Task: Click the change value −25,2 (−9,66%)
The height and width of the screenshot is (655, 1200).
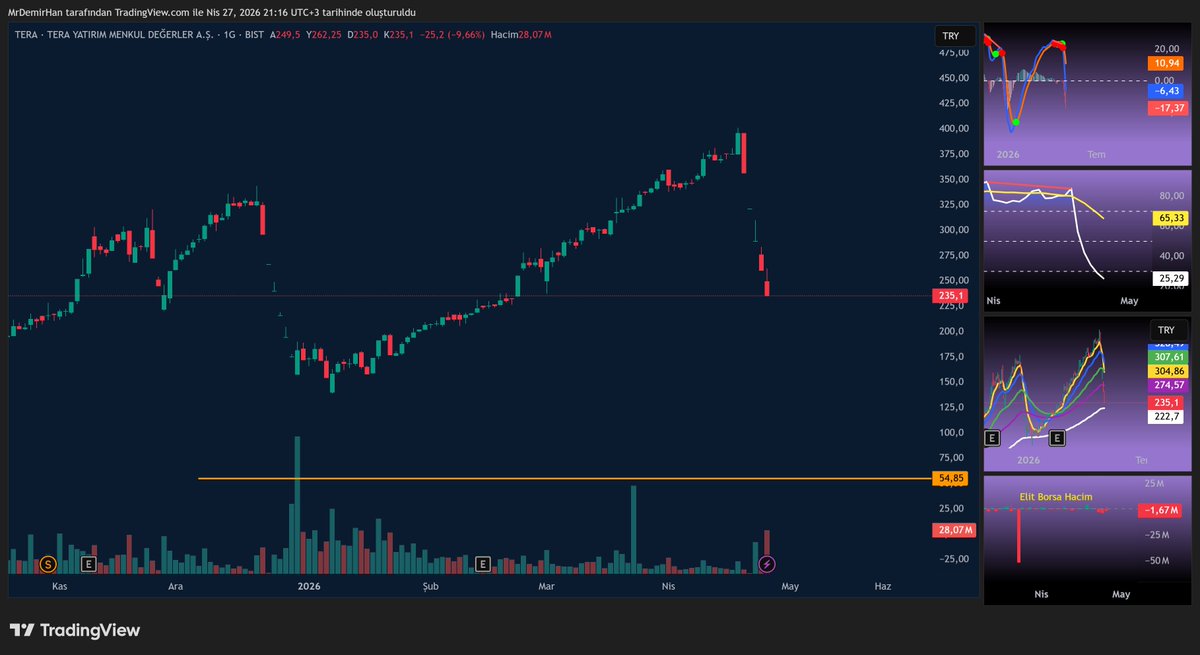Action: click(x=453, y=35)
